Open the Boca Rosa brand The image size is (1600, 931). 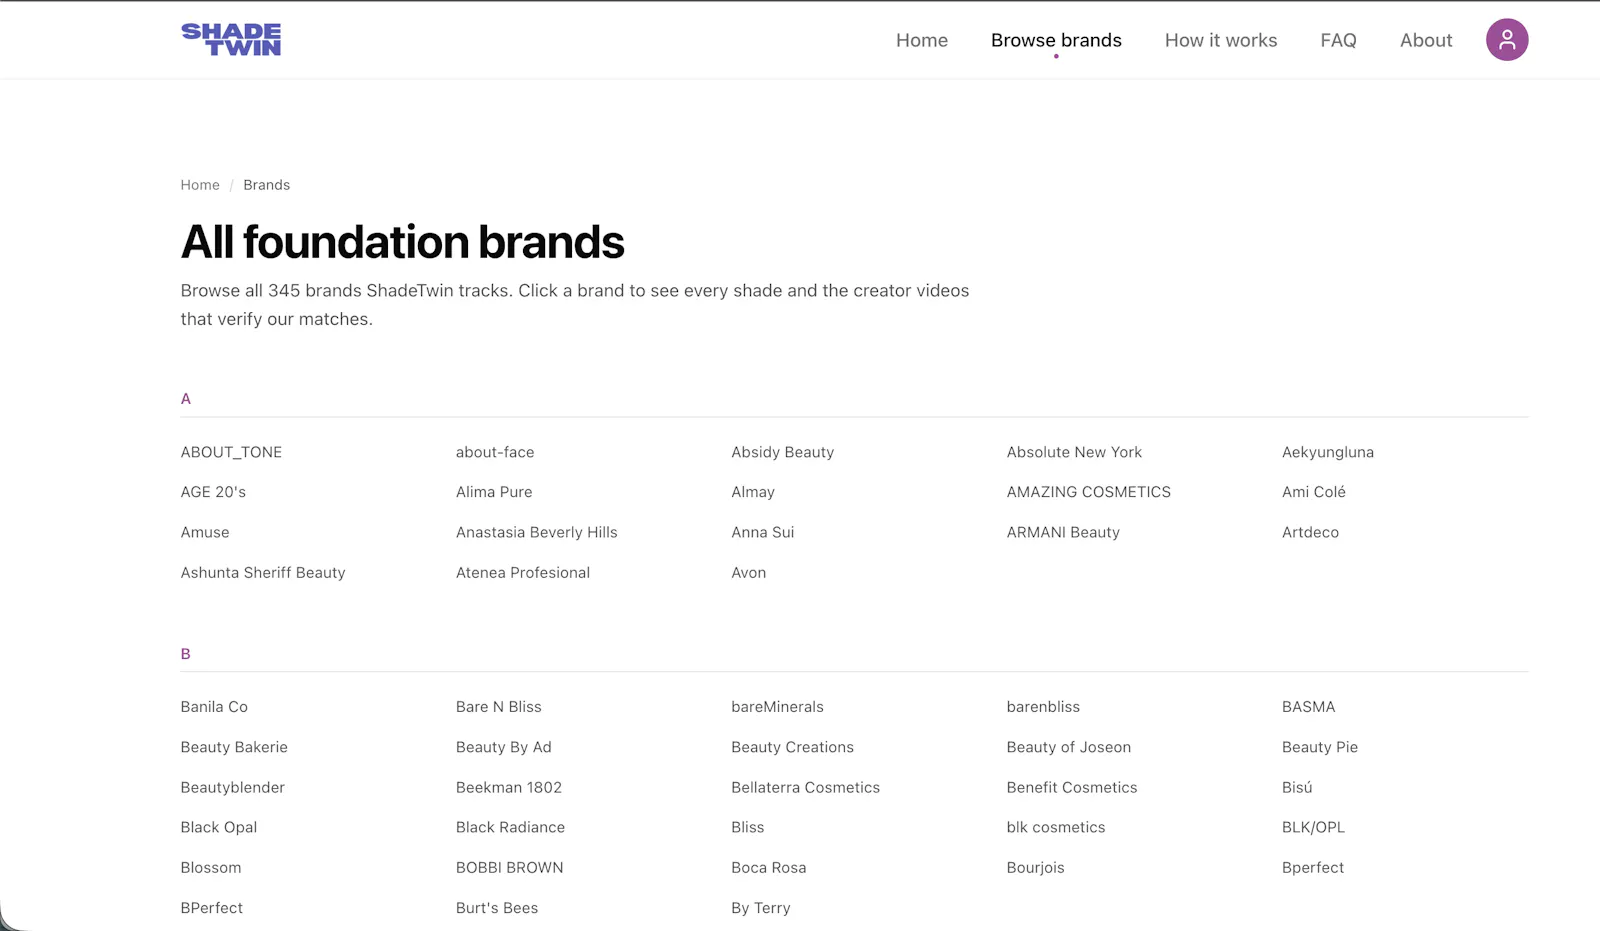769,867
